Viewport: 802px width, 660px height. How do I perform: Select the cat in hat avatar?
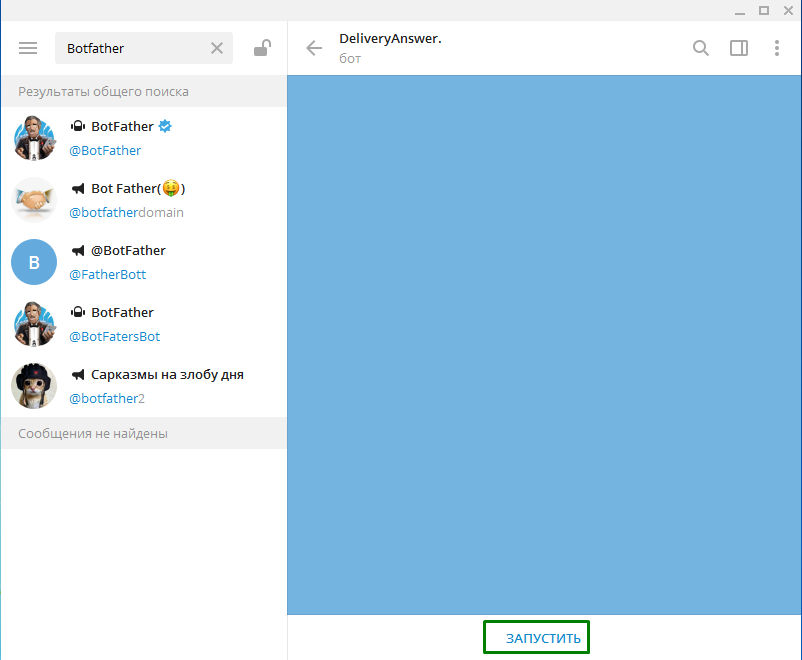(x=34, y=386)
